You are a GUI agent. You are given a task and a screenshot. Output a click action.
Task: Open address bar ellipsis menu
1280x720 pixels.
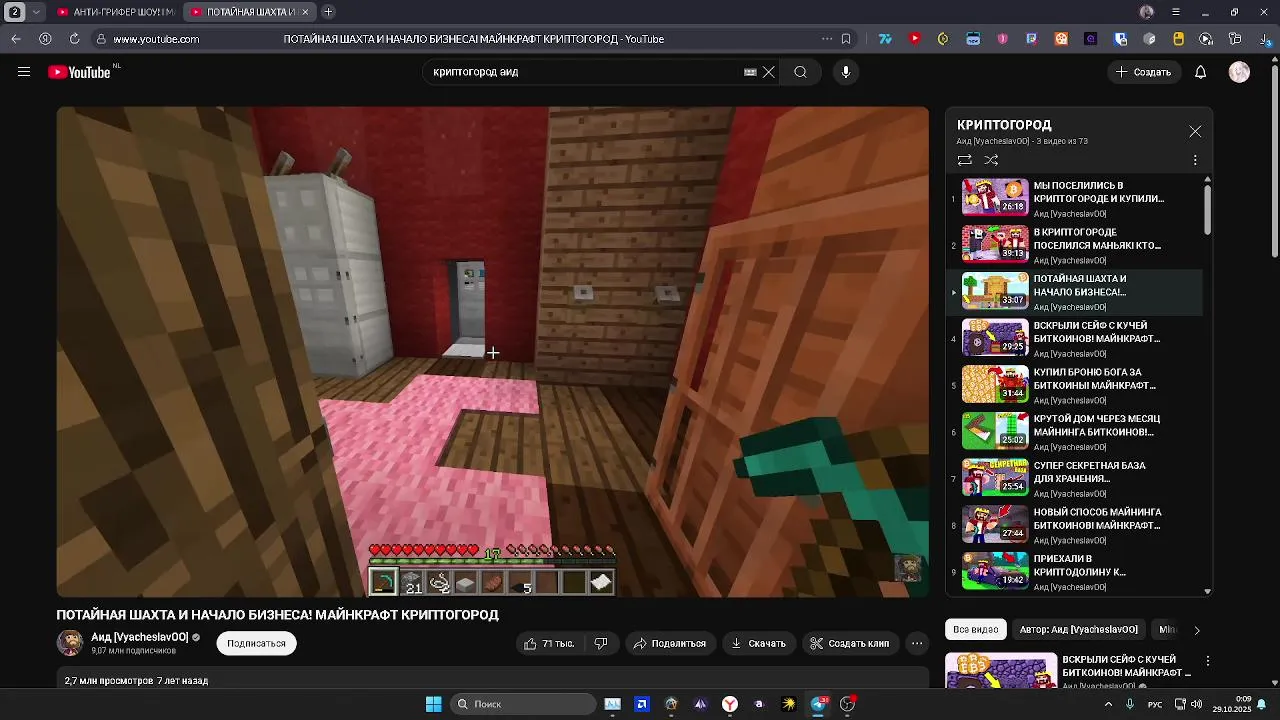click(826, 39)
